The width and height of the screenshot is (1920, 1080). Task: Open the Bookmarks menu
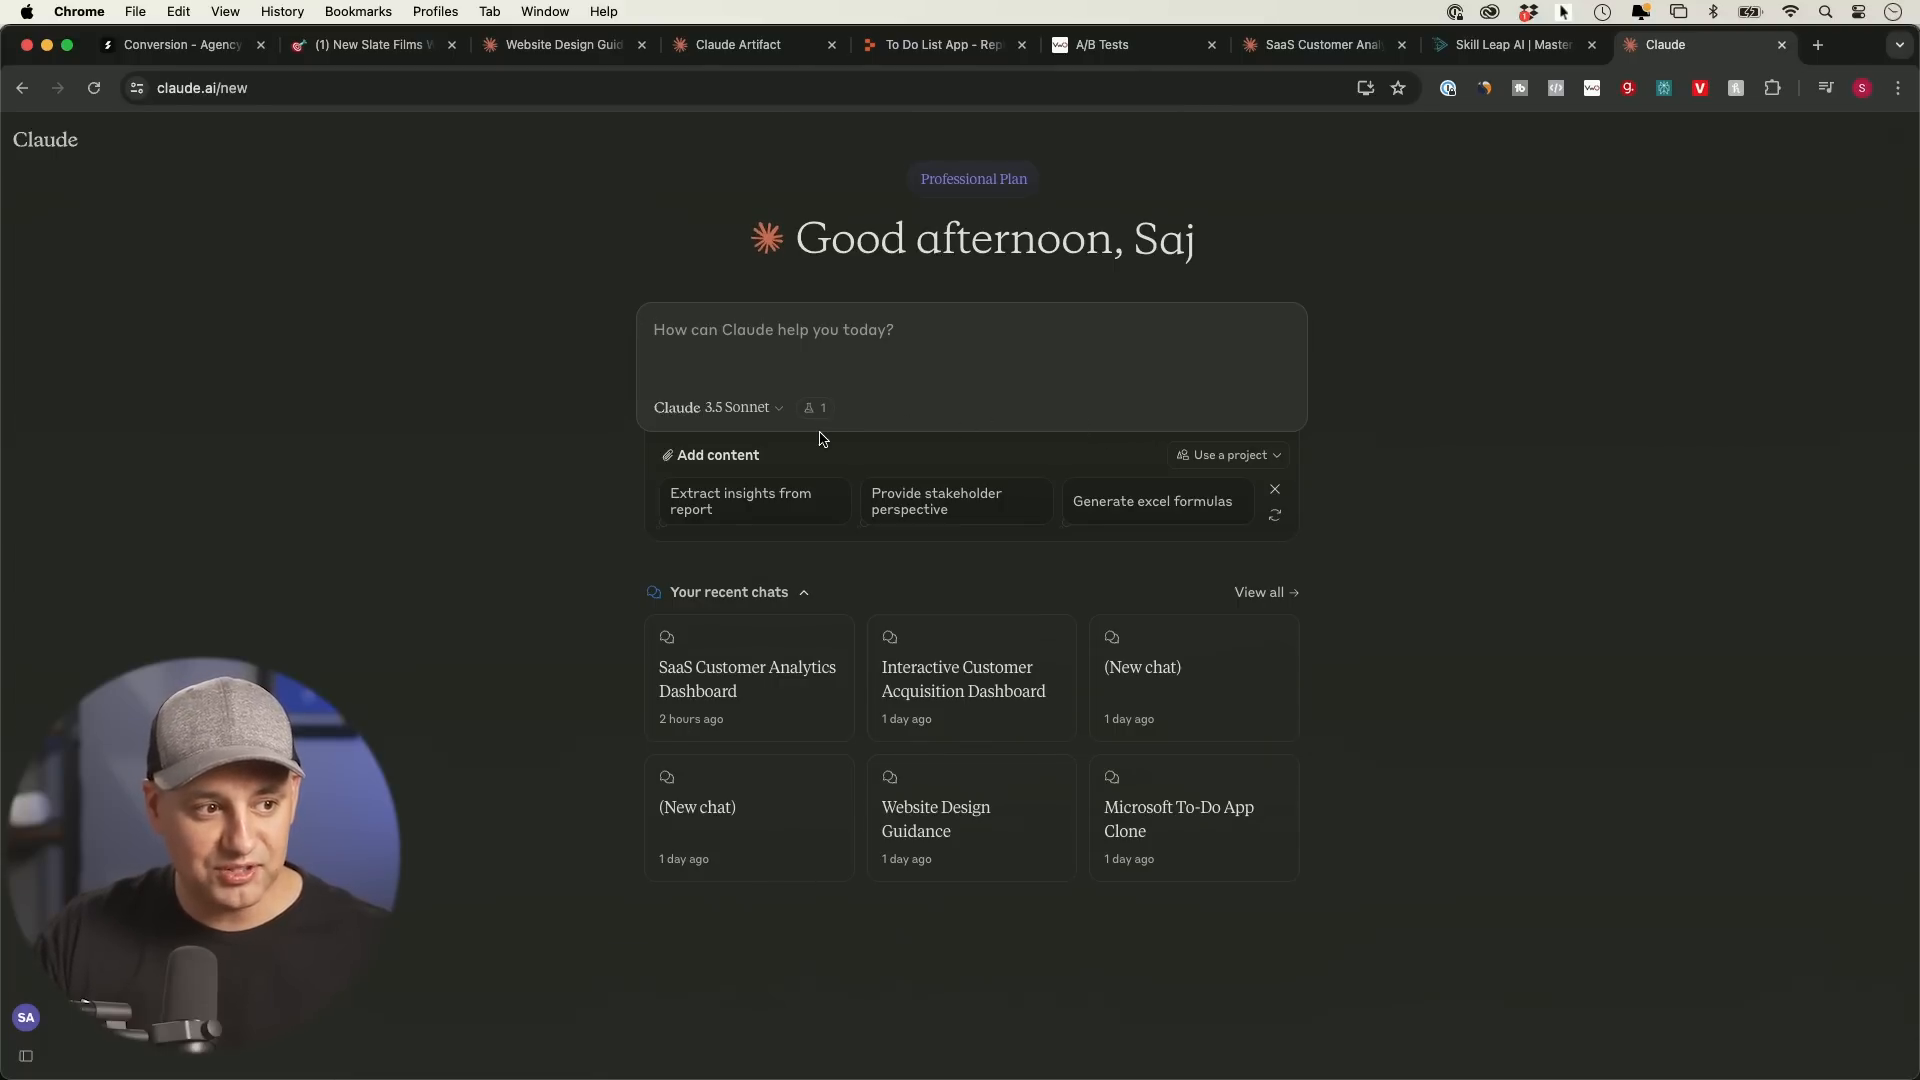[358, 12]
